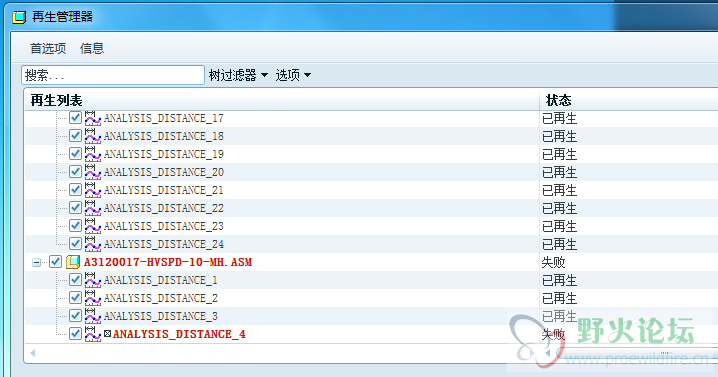Click the failure marker beside ANALYSIS_DISTANCE_4
718x377 pixels.
click(x=107, y=333)
